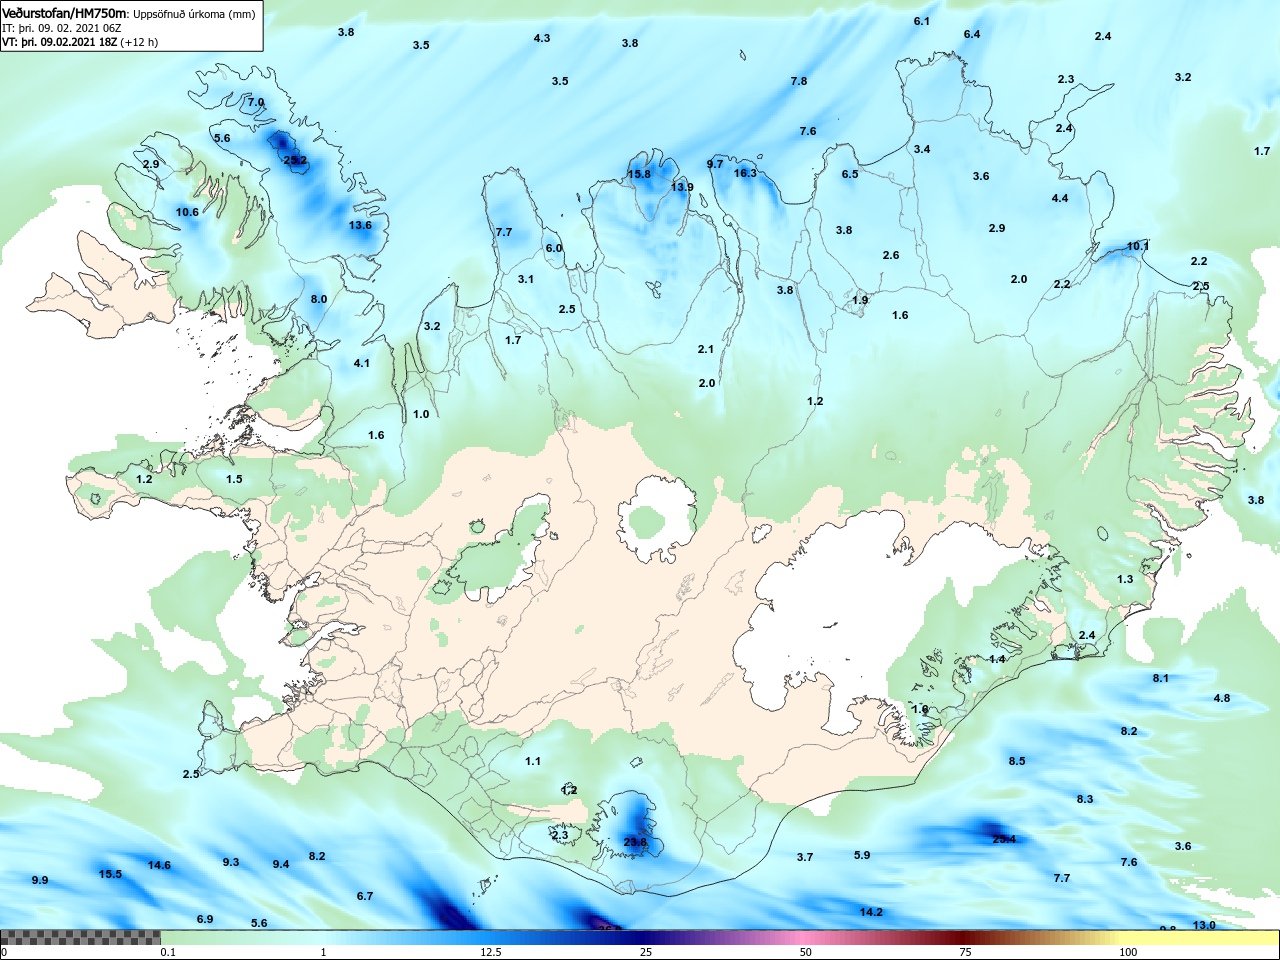Image resolution: width=1280 pixels, height=960 pixels.
Task: Select the 1.5 value label
Action: pyautogui.click(x=234, y=479)
